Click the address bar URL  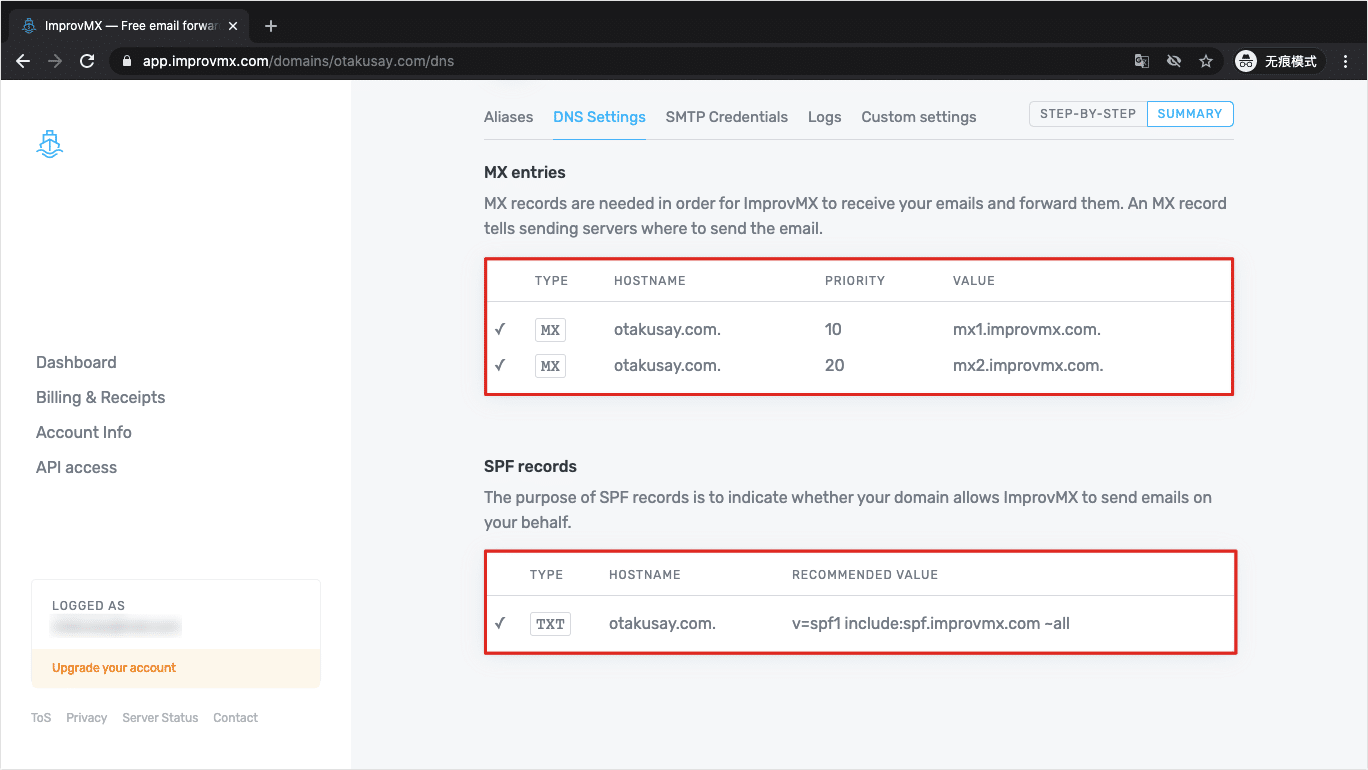pyautogui.click(x=298, y=61)
